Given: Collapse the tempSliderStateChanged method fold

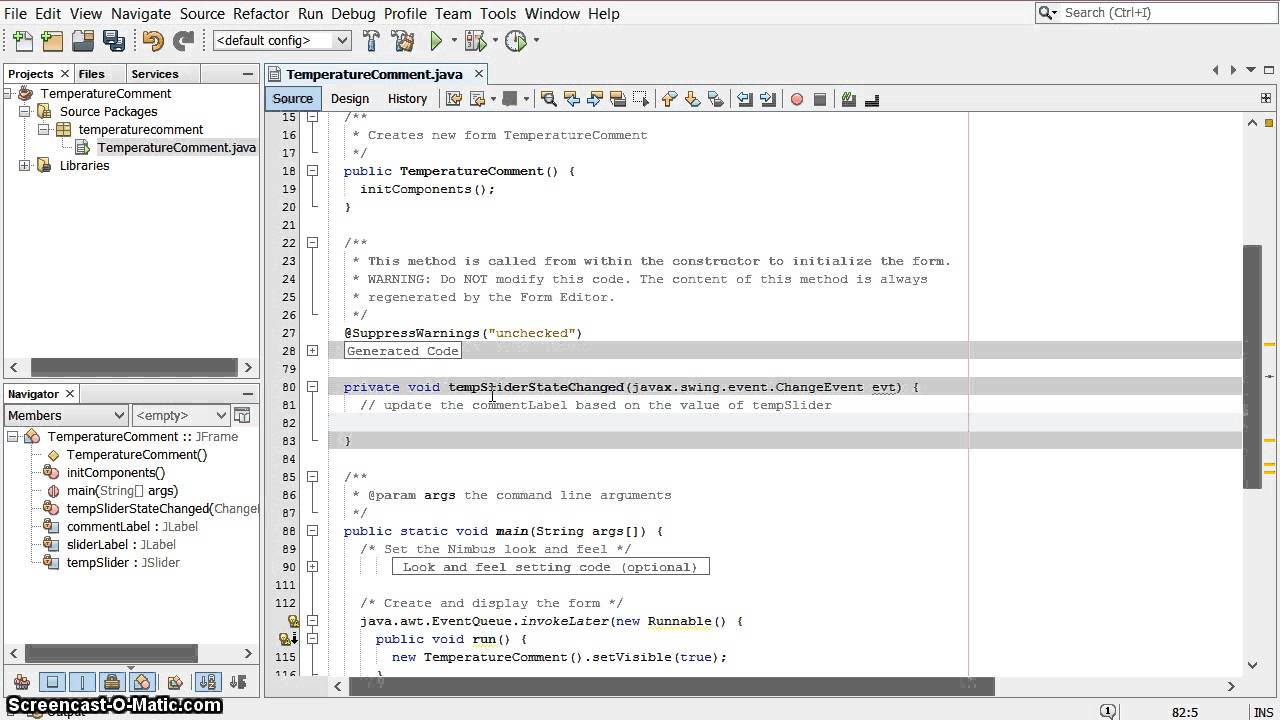Looking at the screenshot, I should pyautogui.click(x=312, y=387).
